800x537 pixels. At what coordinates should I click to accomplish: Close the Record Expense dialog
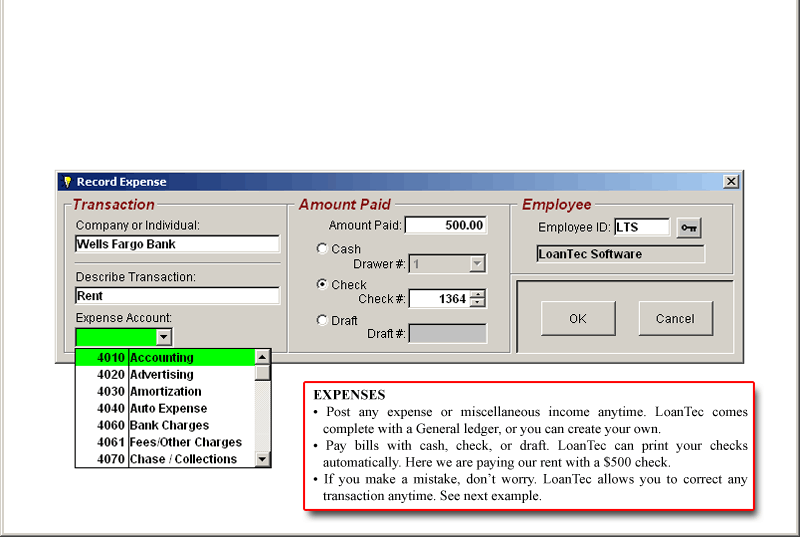(x=731, y=182)
